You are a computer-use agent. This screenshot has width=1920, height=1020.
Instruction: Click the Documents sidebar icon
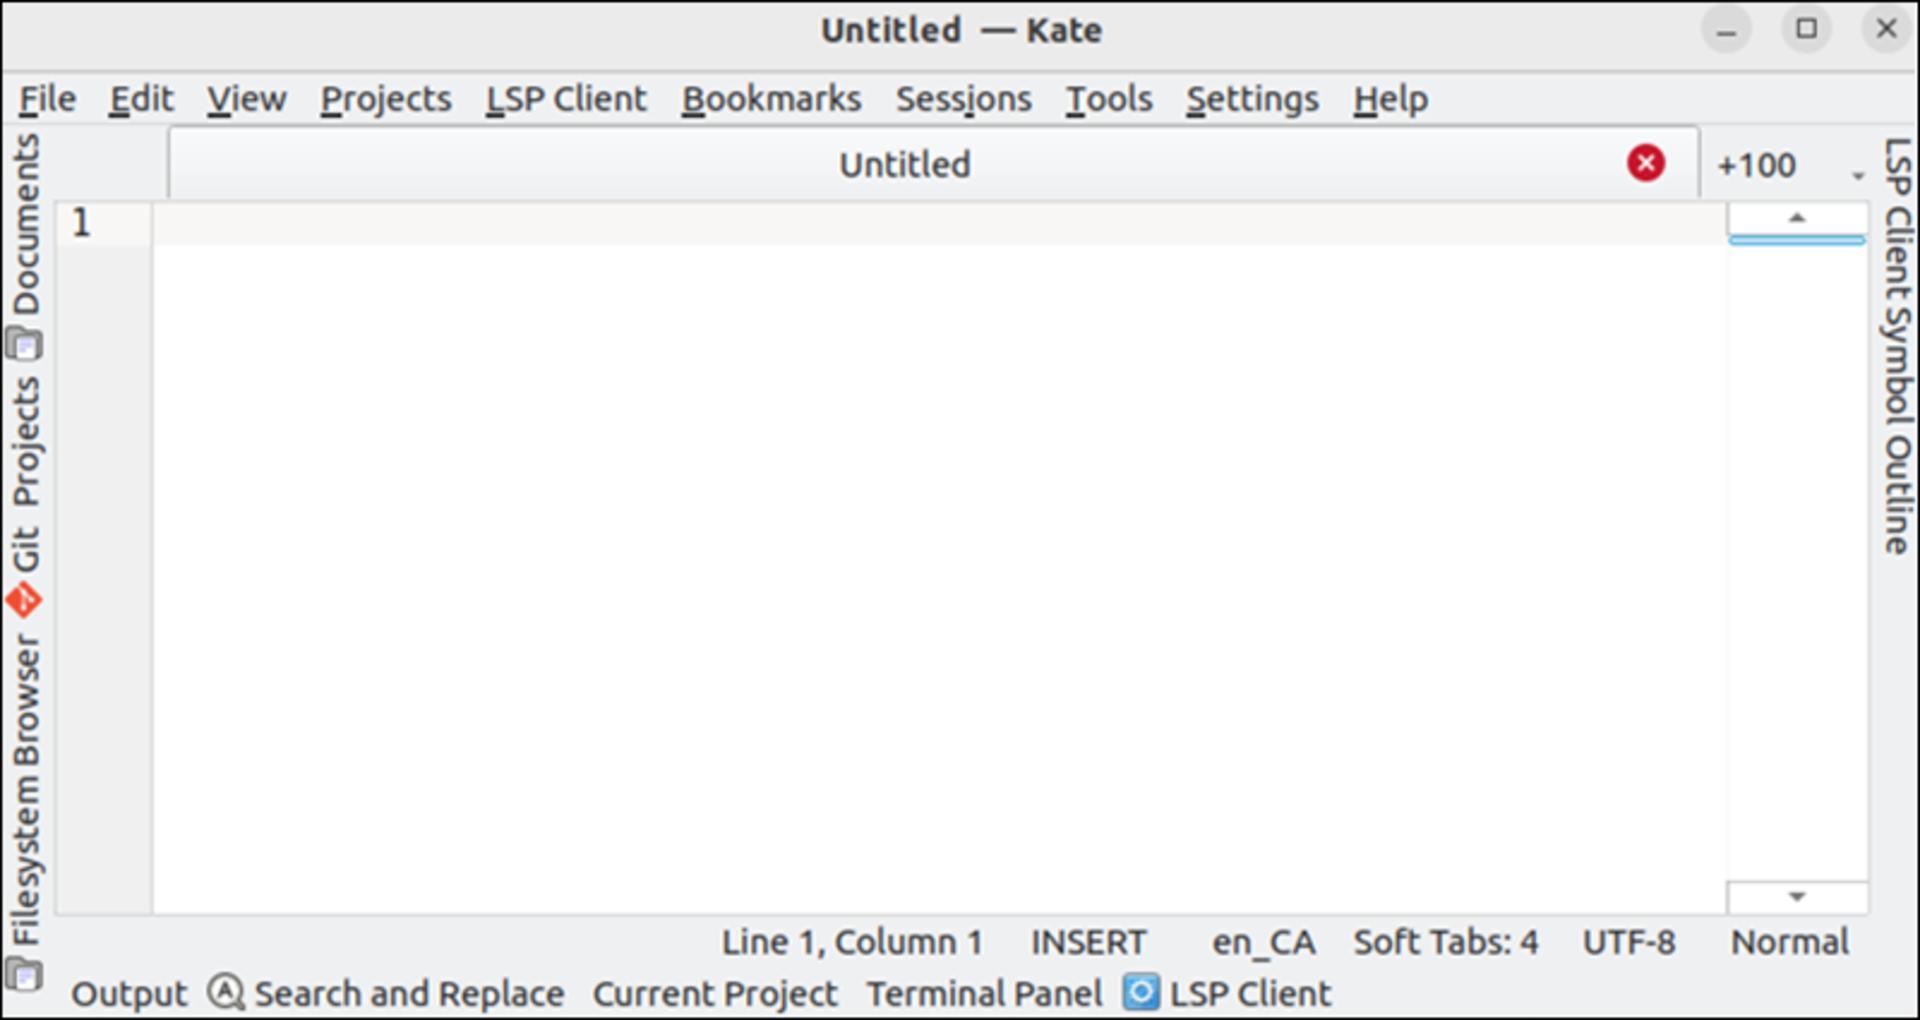24,345
